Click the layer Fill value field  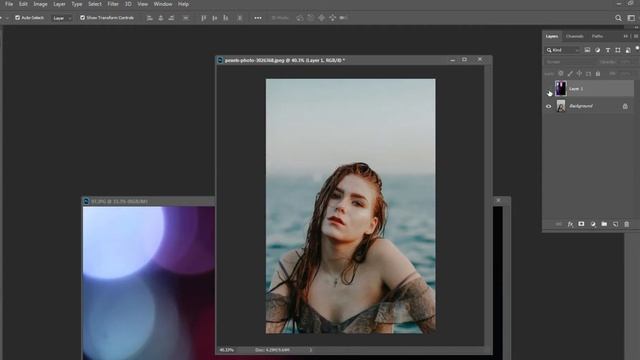tap(626, 74)
